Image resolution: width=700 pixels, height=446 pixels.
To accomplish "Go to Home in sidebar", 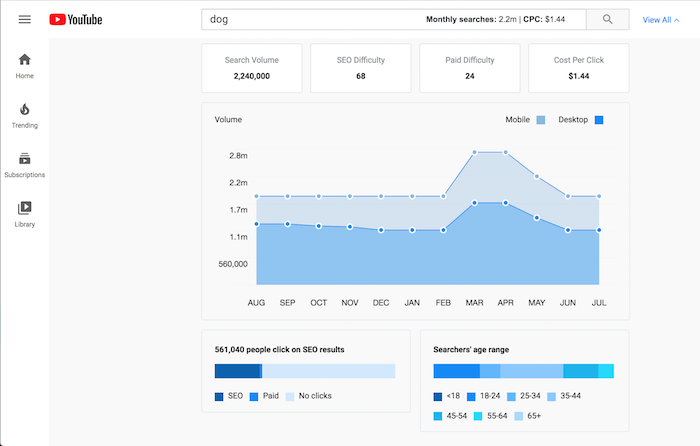I will click(x=25, y=66).
